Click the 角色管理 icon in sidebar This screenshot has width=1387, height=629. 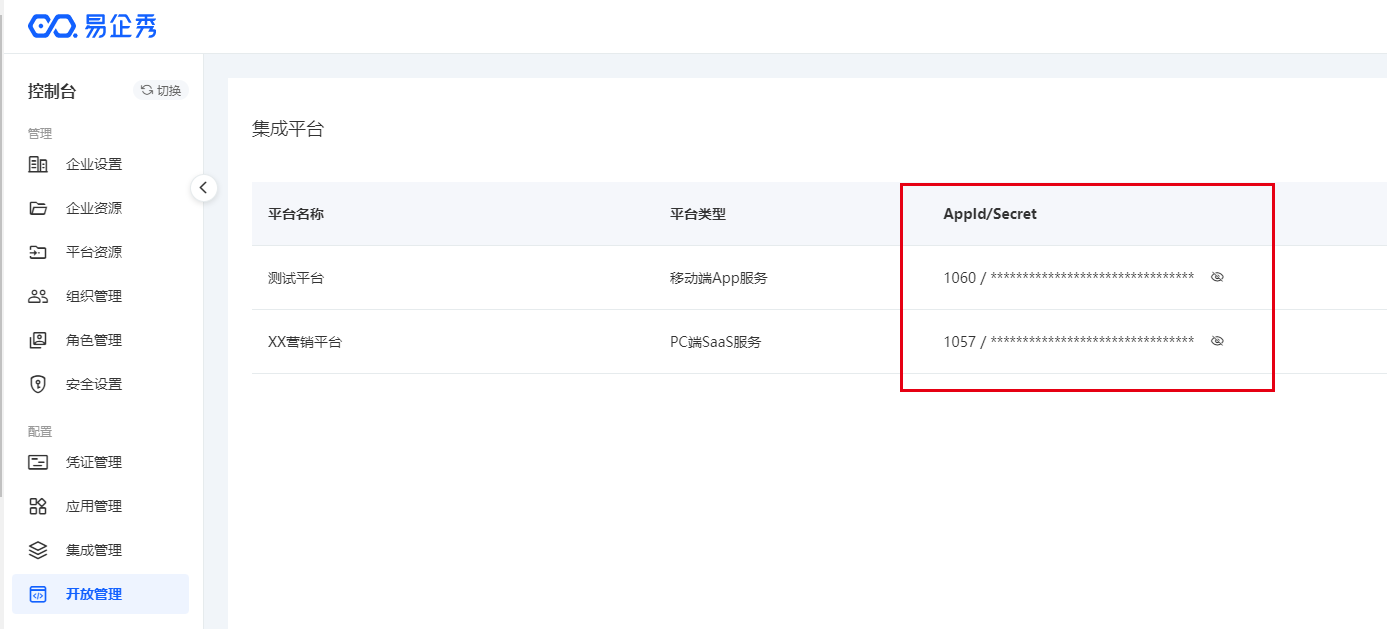(38, 340)
